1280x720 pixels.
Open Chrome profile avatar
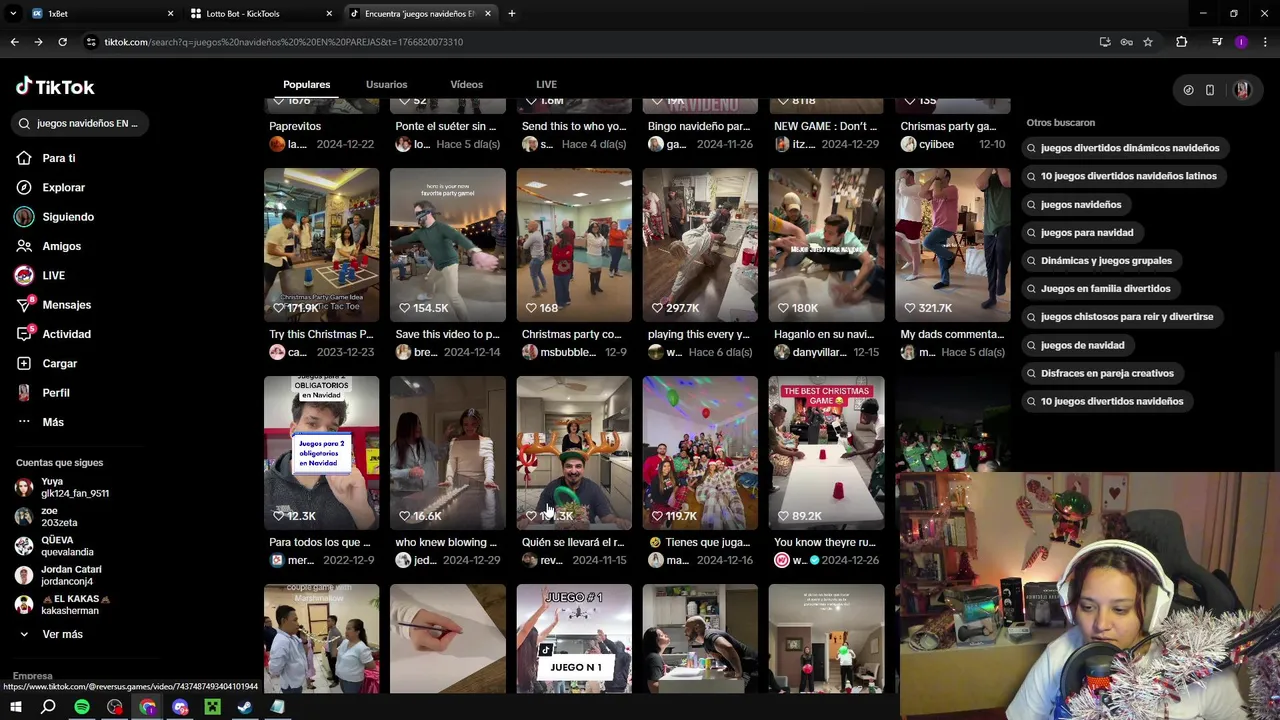click(x=1241, y=42)
